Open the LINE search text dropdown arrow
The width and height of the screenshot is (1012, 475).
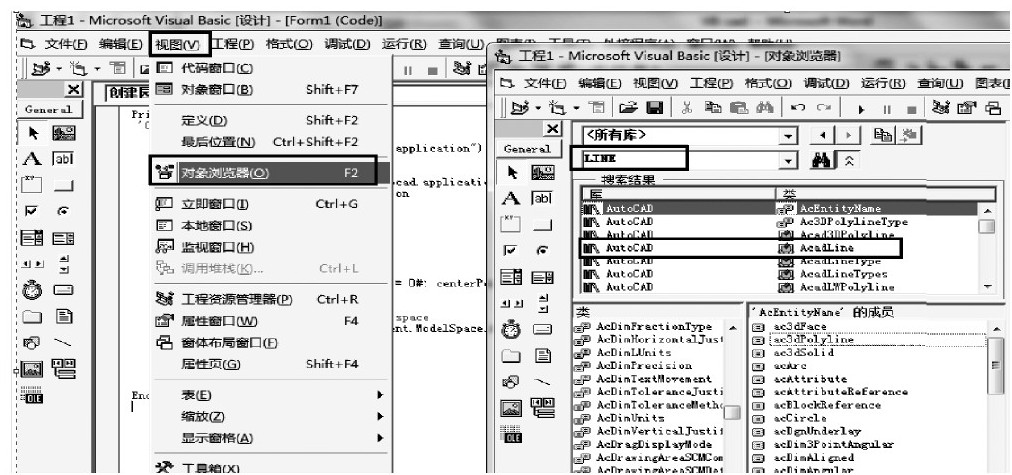(x=788, y=160)
